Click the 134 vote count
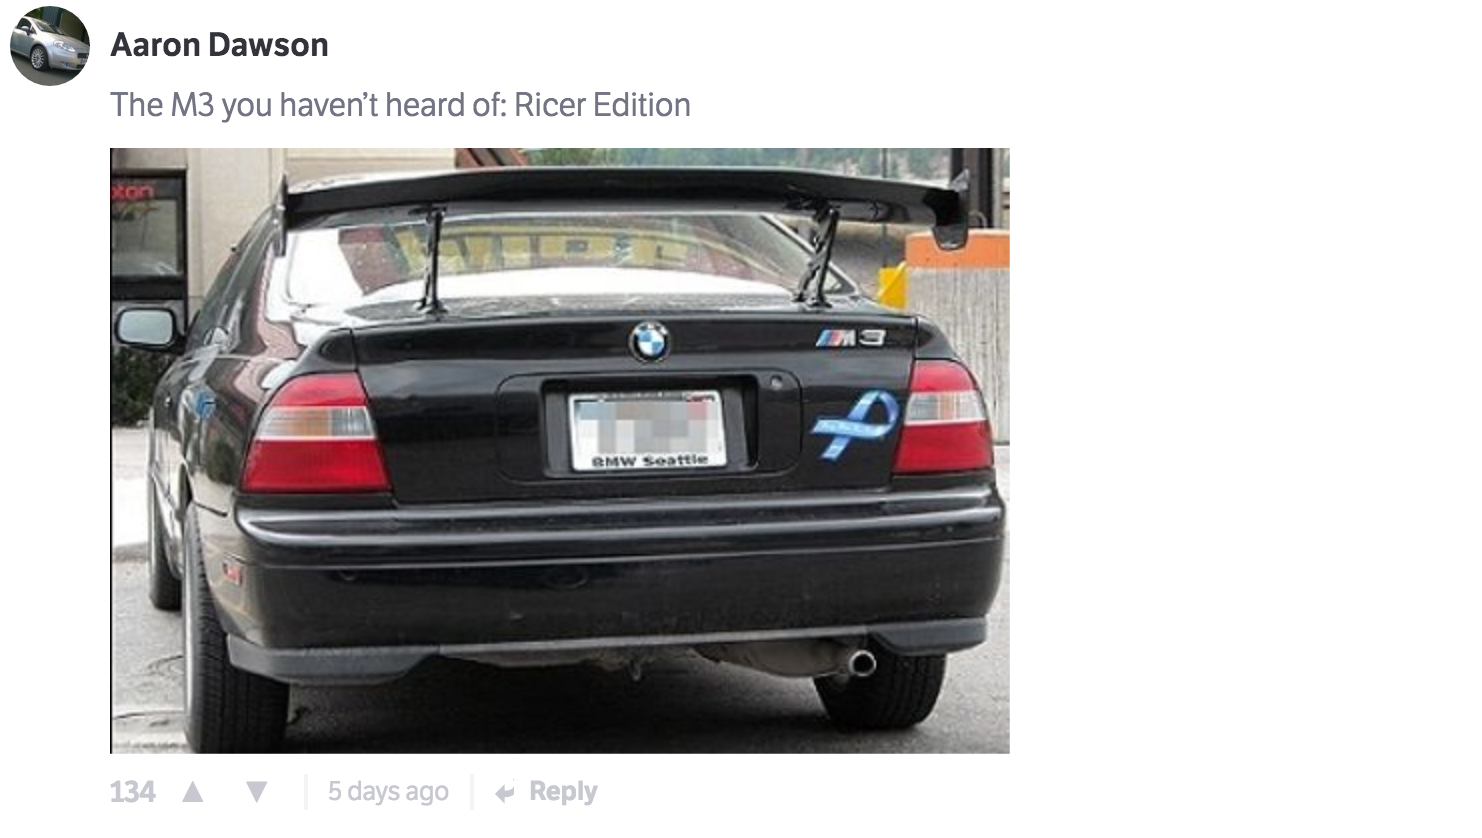The width and height of the screenshot is (1482, 838). pos(132,792)
